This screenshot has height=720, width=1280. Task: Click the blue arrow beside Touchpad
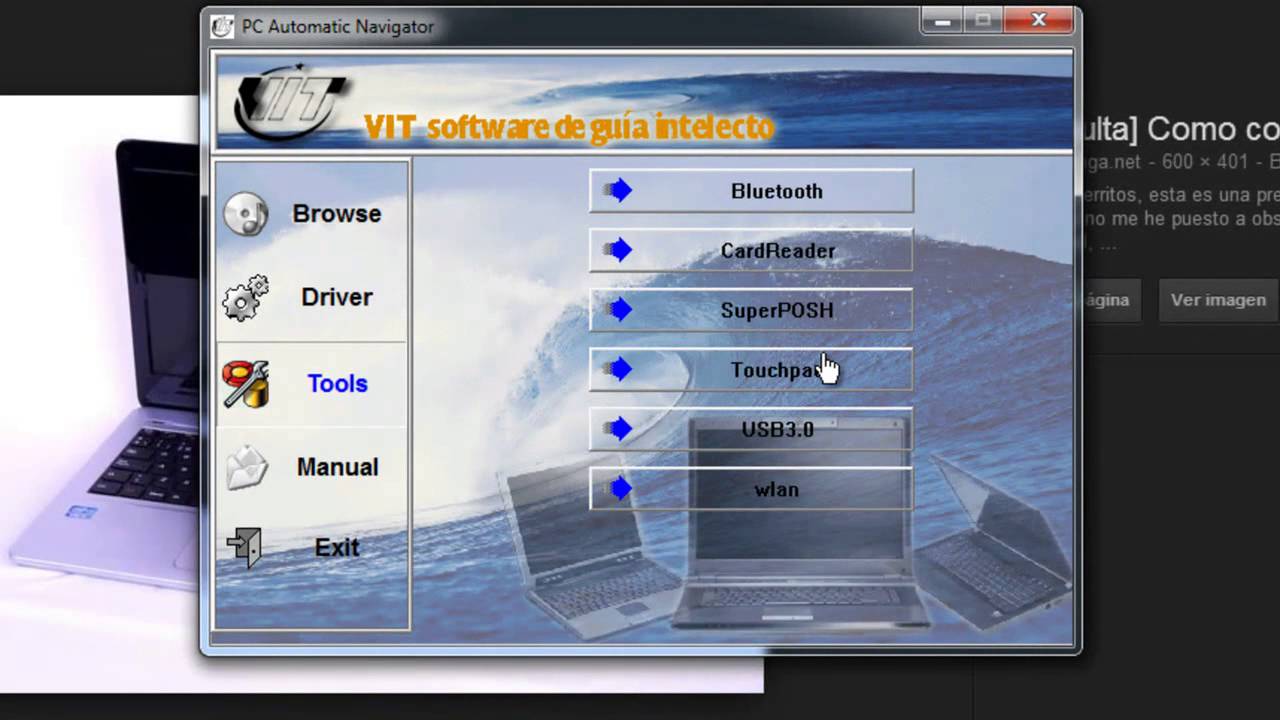tap(619, 369)
